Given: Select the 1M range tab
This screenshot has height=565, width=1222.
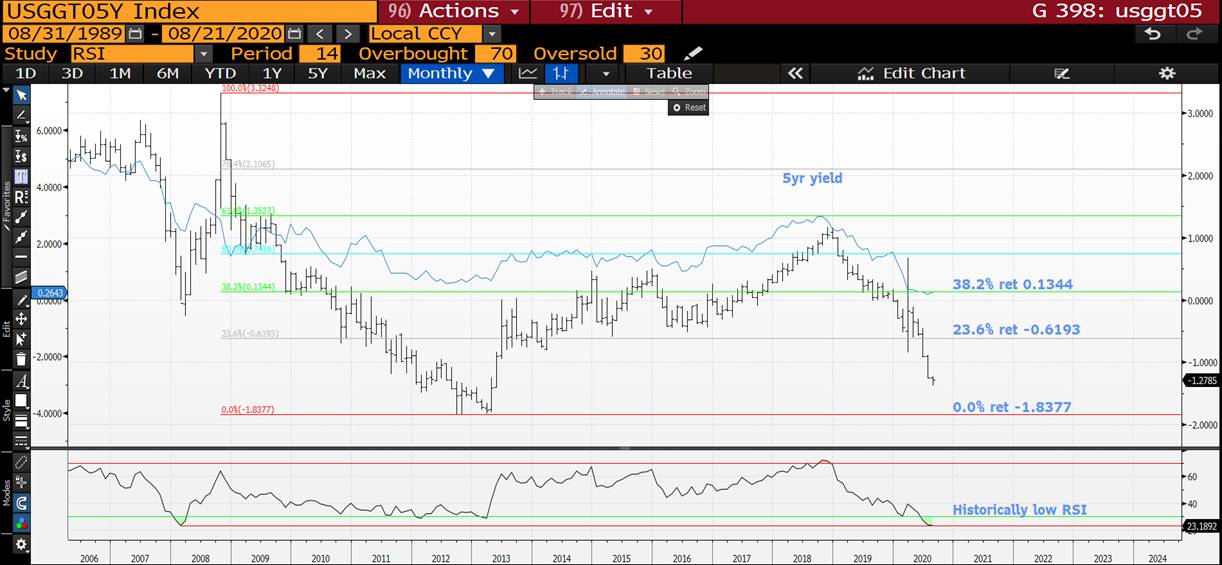Looking at the screenshot, I should click(x=120, y=73).
